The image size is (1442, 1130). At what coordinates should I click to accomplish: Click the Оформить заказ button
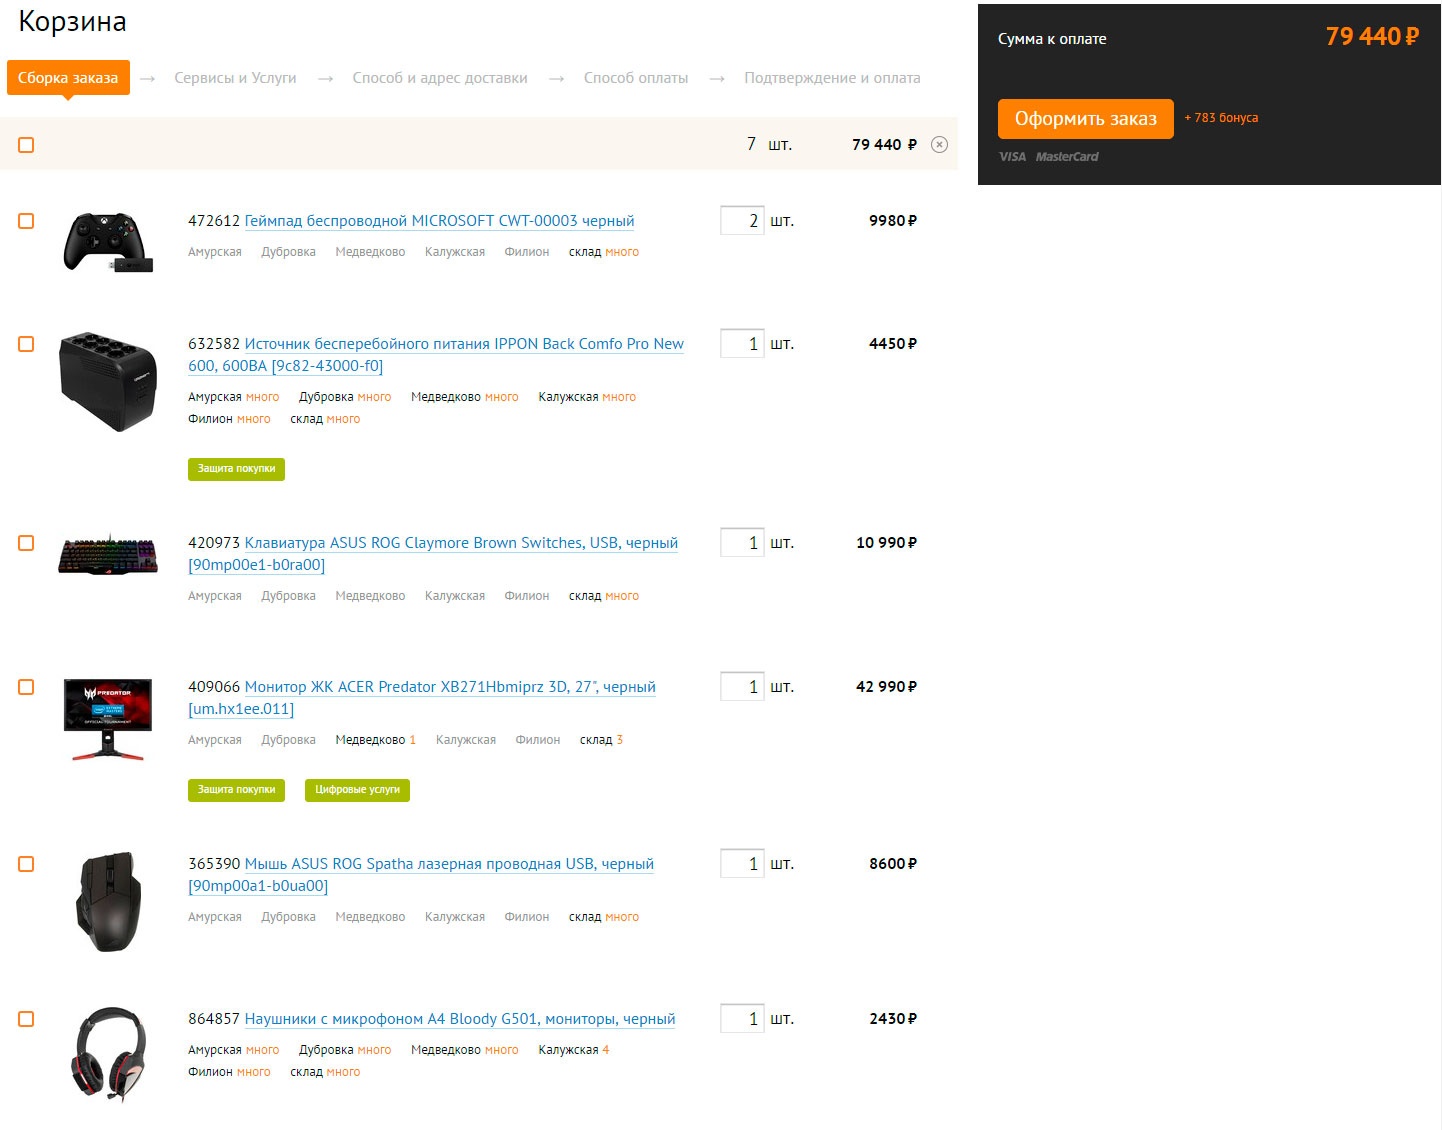pos(1086,119)
